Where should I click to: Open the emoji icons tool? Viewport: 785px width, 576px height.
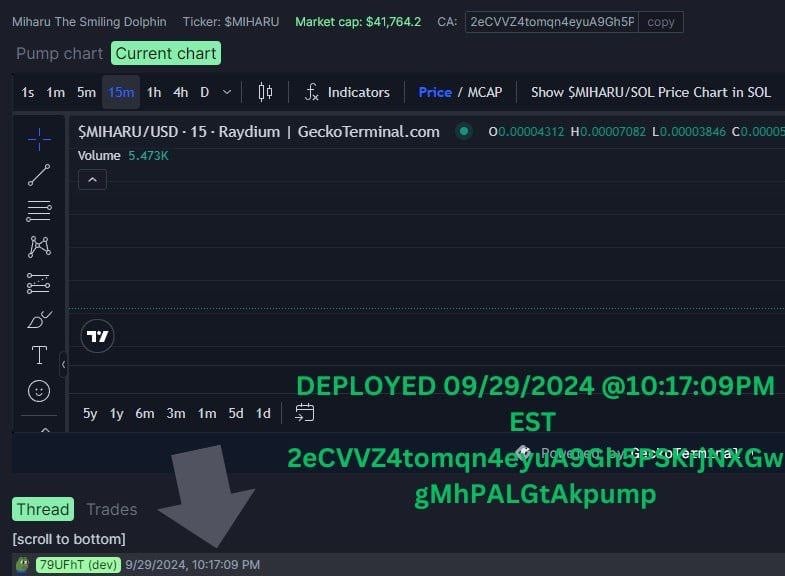coord(39,391)
